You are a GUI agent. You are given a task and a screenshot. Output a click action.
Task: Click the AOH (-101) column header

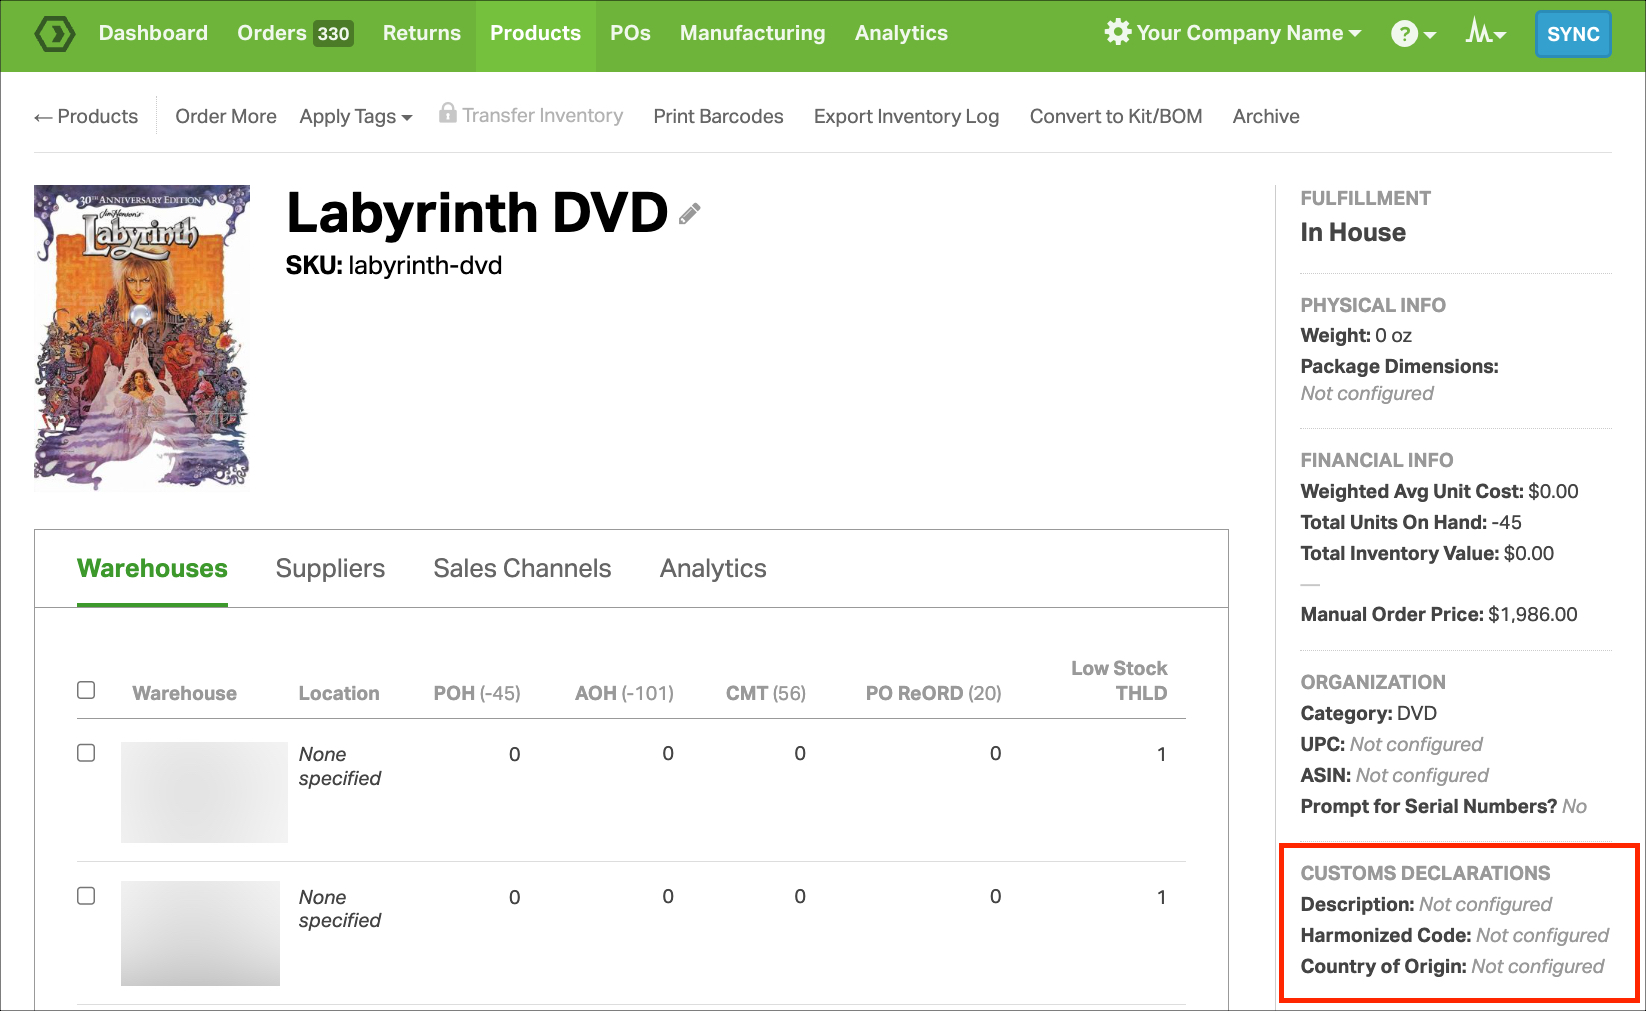pyautogui.click(x=624, y=693)
